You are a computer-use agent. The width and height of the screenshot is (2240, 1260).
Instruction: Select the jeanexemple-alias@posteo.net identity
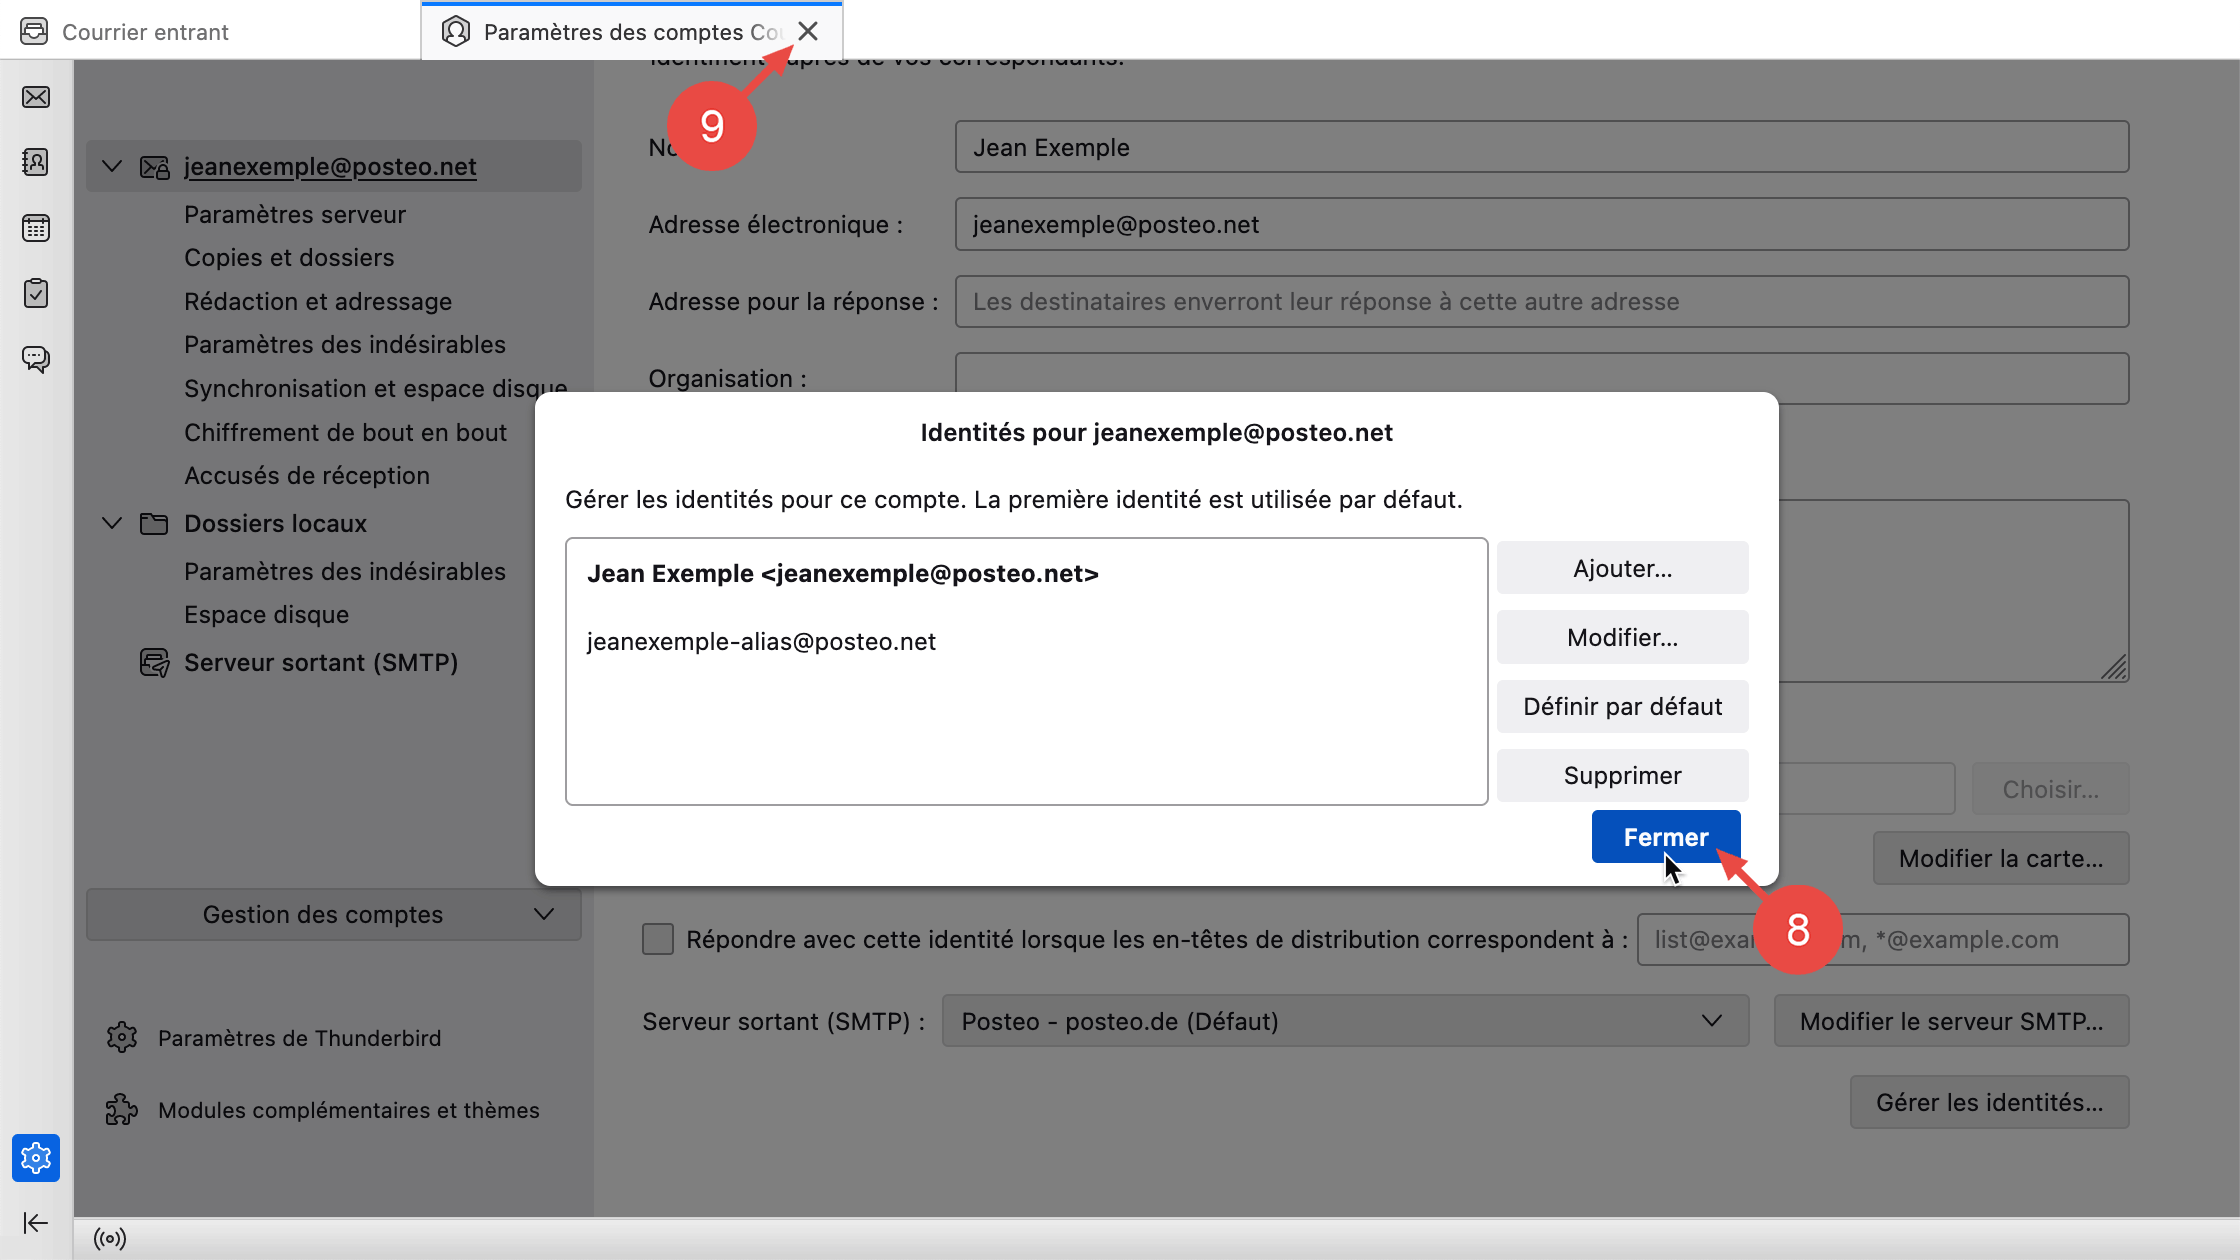761,641
